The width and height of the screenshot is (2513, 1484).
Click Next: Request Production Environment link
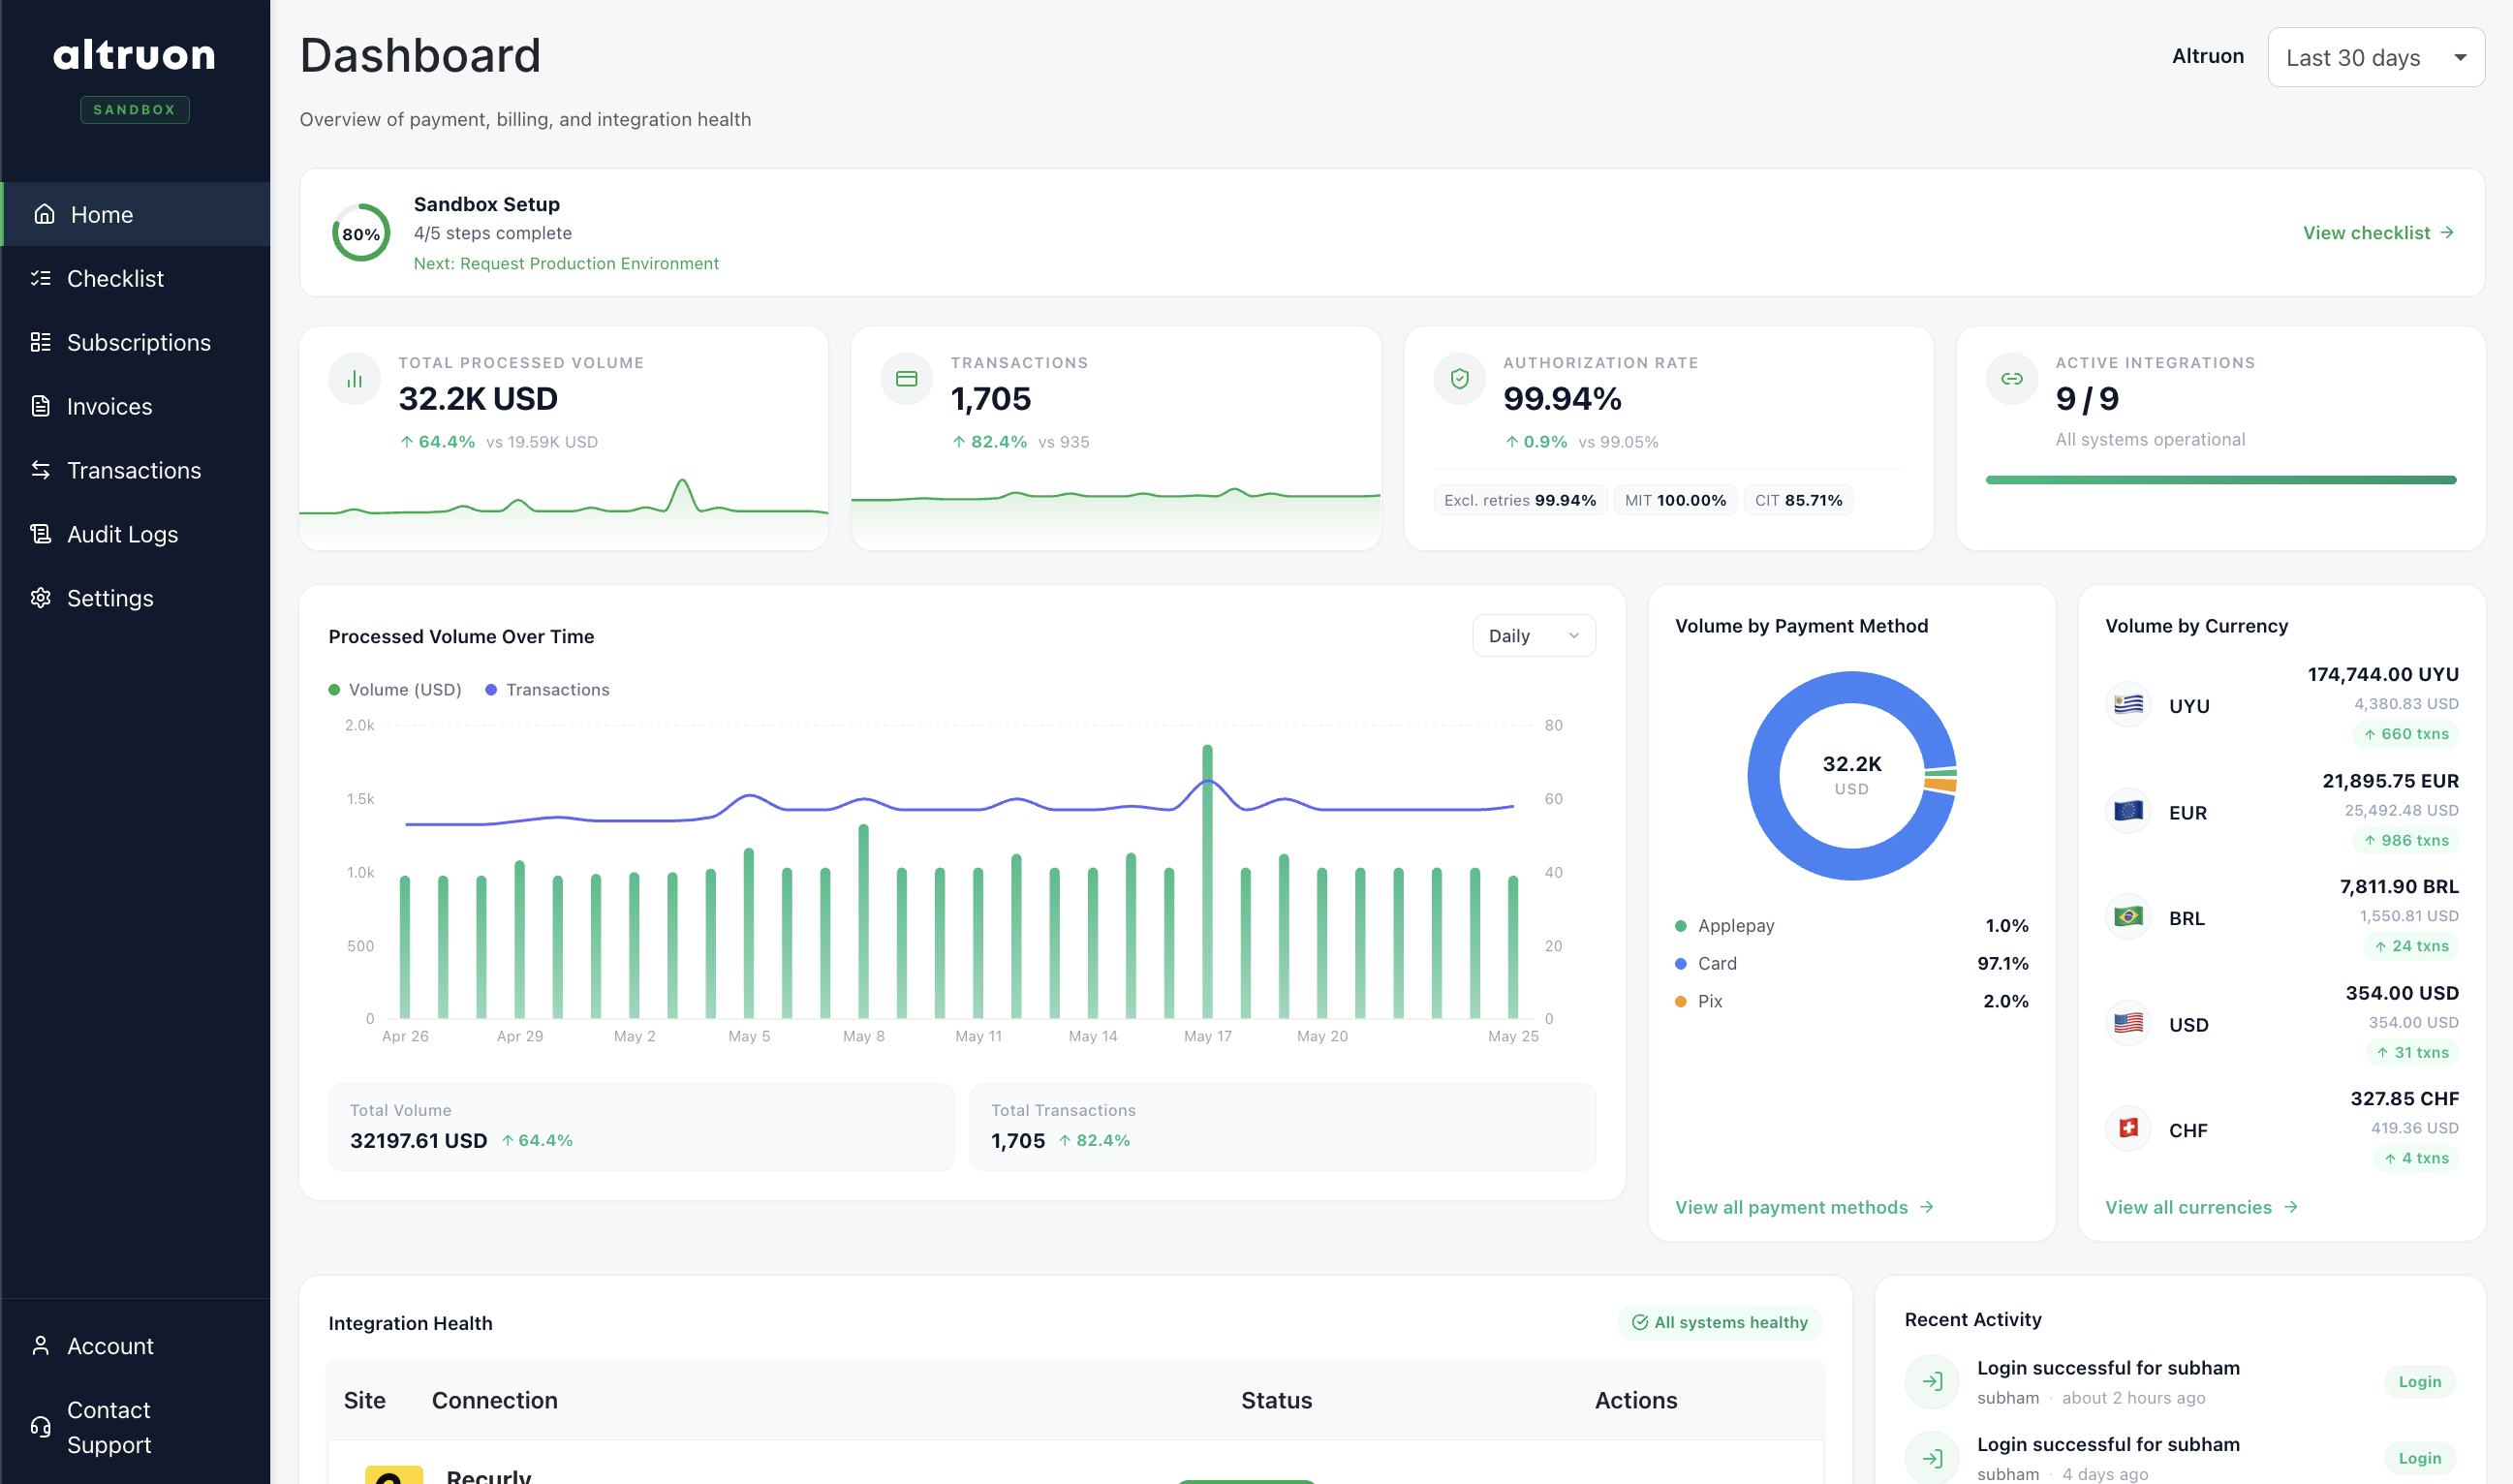click(x=566, y=263)
